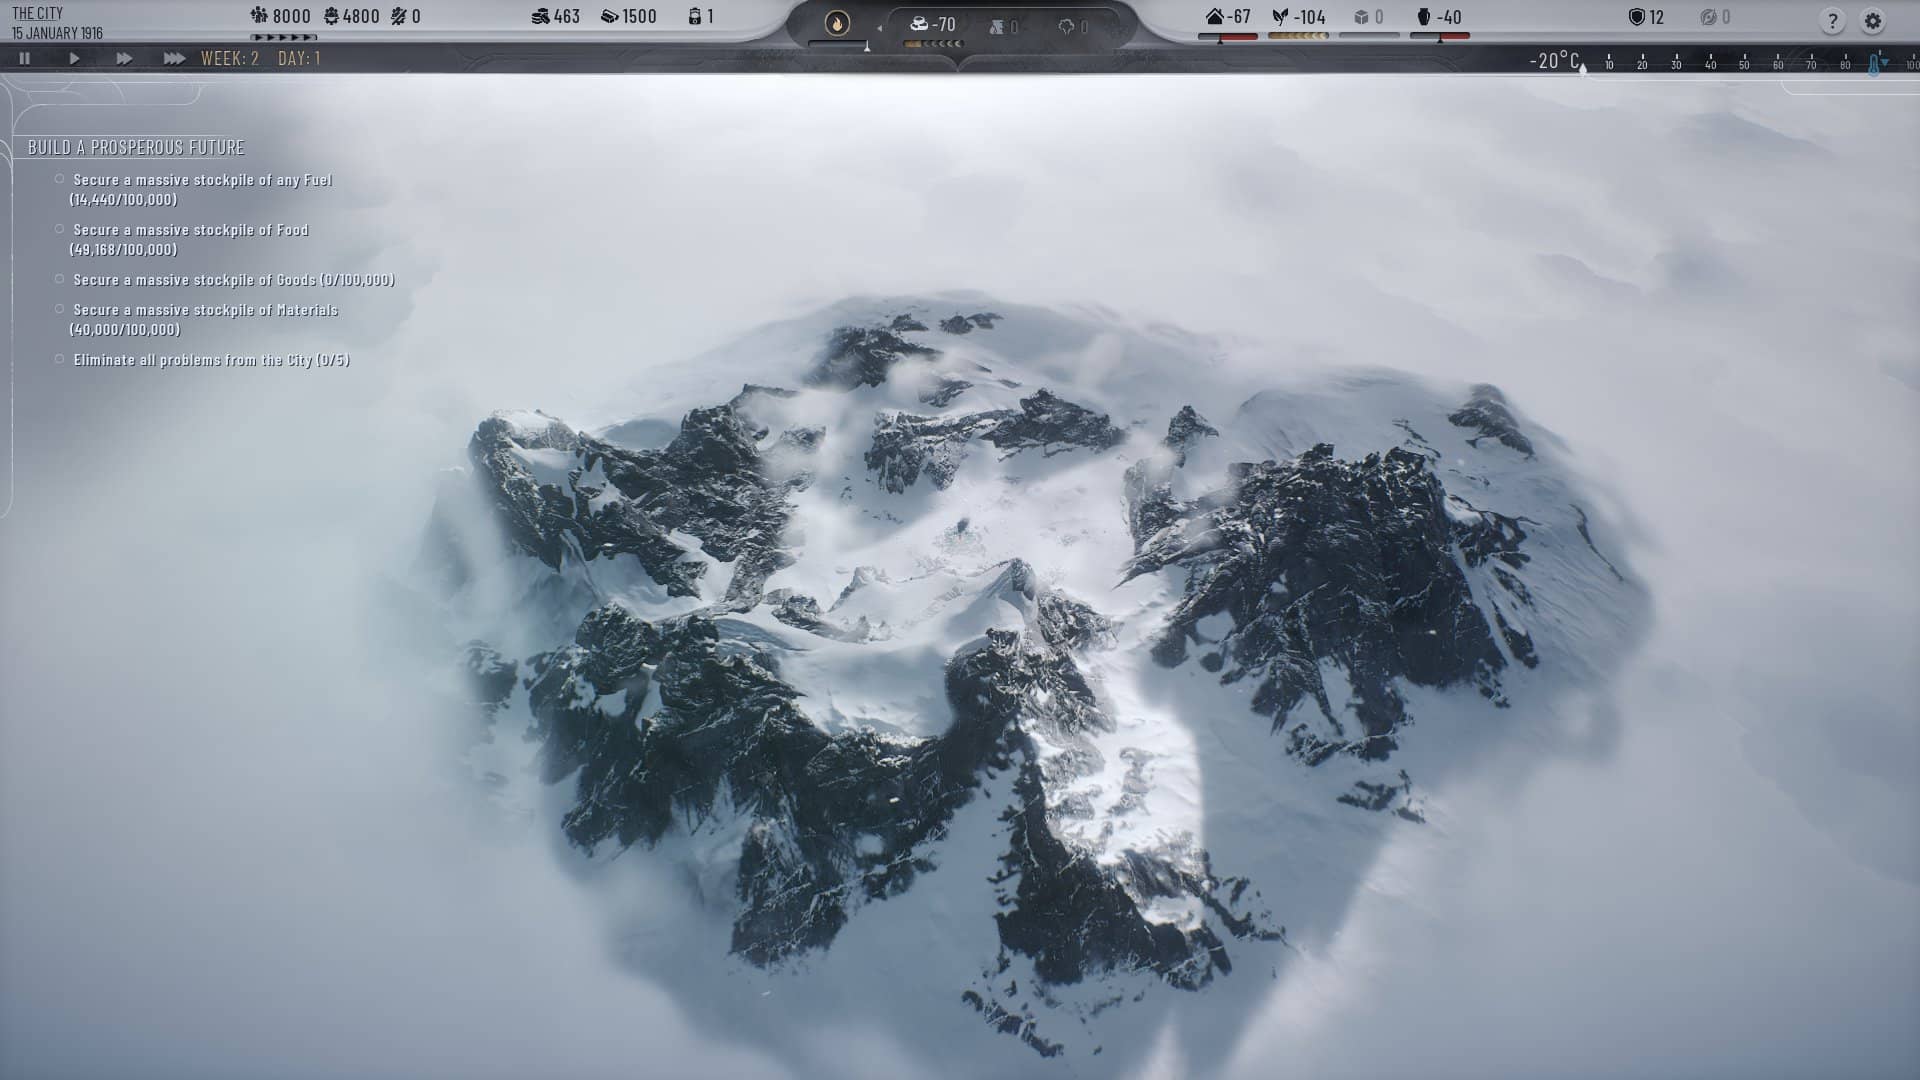Click the thermometer icon on temperature scale
Viewport: 1920px width, 1080px height.
pyautogui.click(x=1874, y=65)
